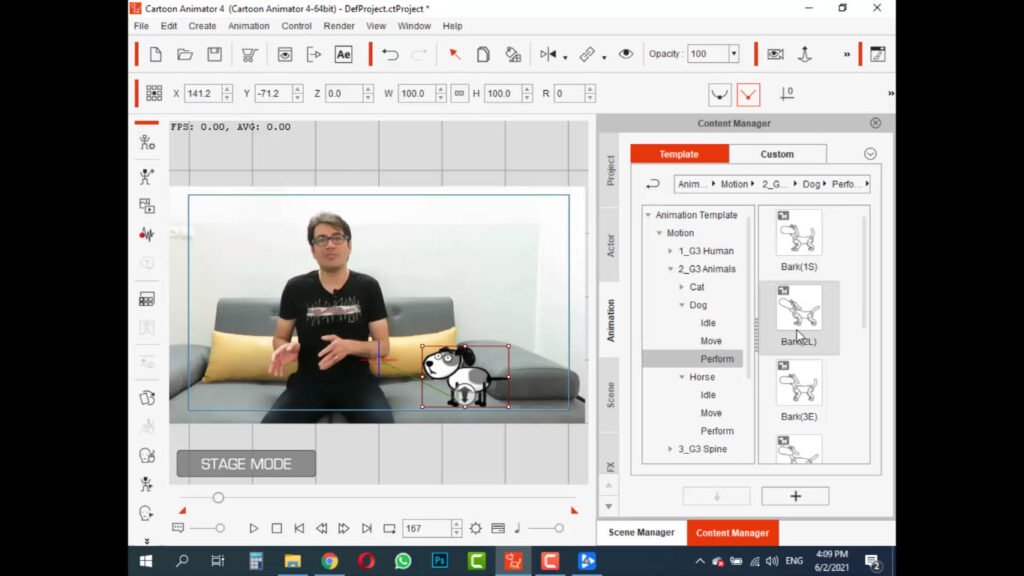Click the STAGE MODE button
This screenshot has height=576, width=1024.
(246, 464)
